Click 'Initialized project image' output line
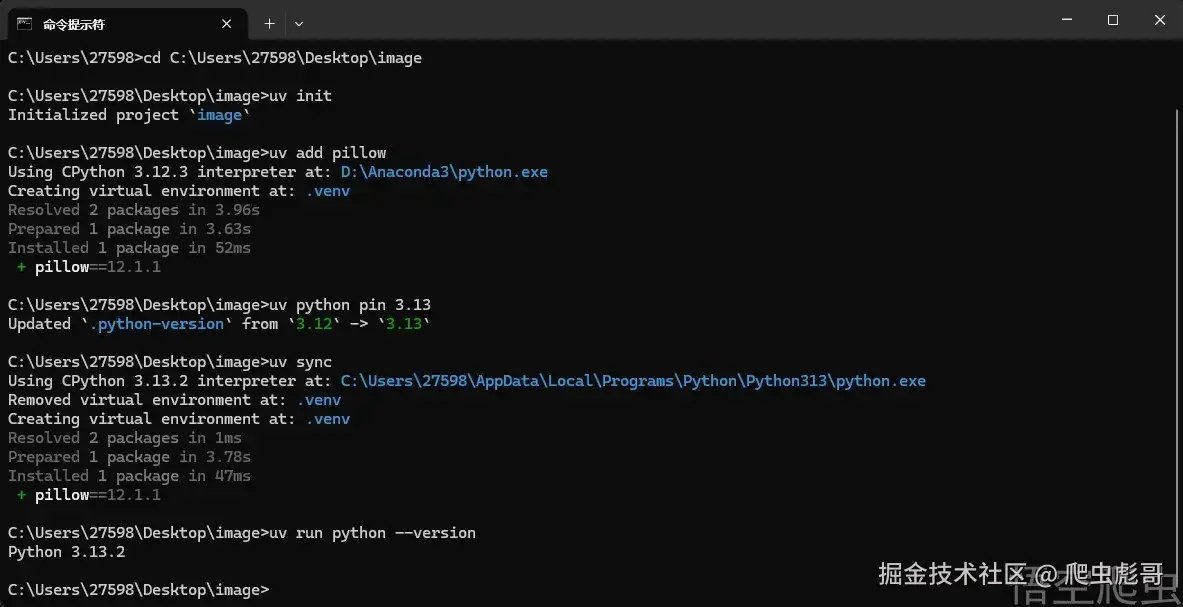 click(x=129, y=115)
